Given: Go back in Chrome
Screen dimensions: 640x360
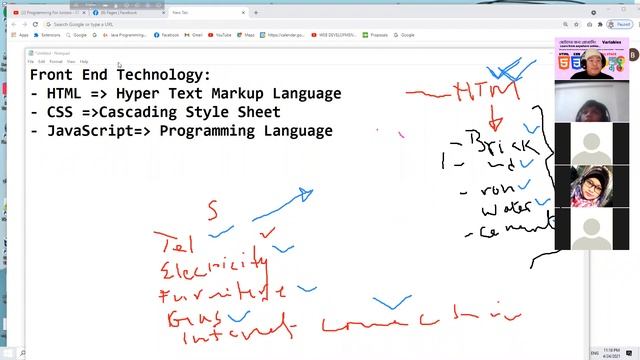Looking at the screenshot, I should (x=13, y=24).
